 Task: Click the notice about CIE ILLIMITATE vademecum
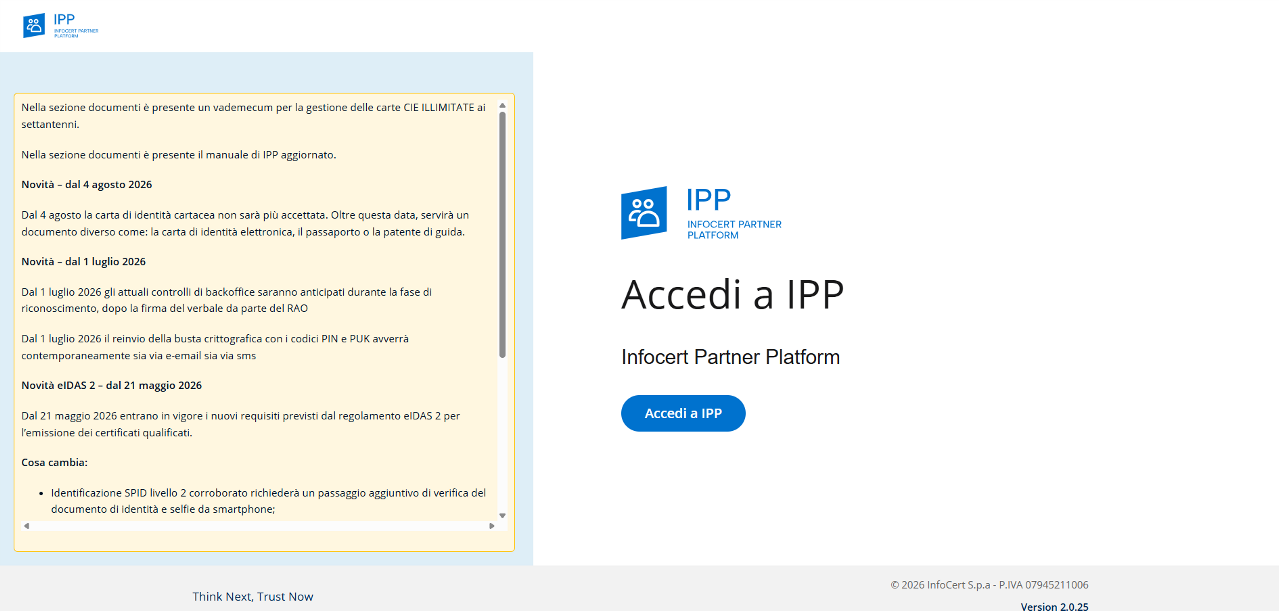pyautogui.click(x=254, y=115)
